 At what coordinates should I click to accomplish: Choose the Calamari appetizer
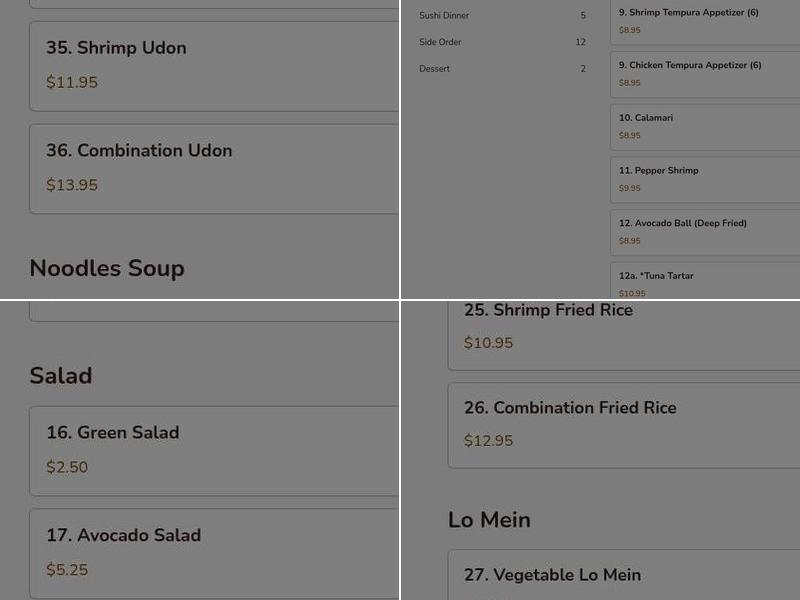point(646,118)
